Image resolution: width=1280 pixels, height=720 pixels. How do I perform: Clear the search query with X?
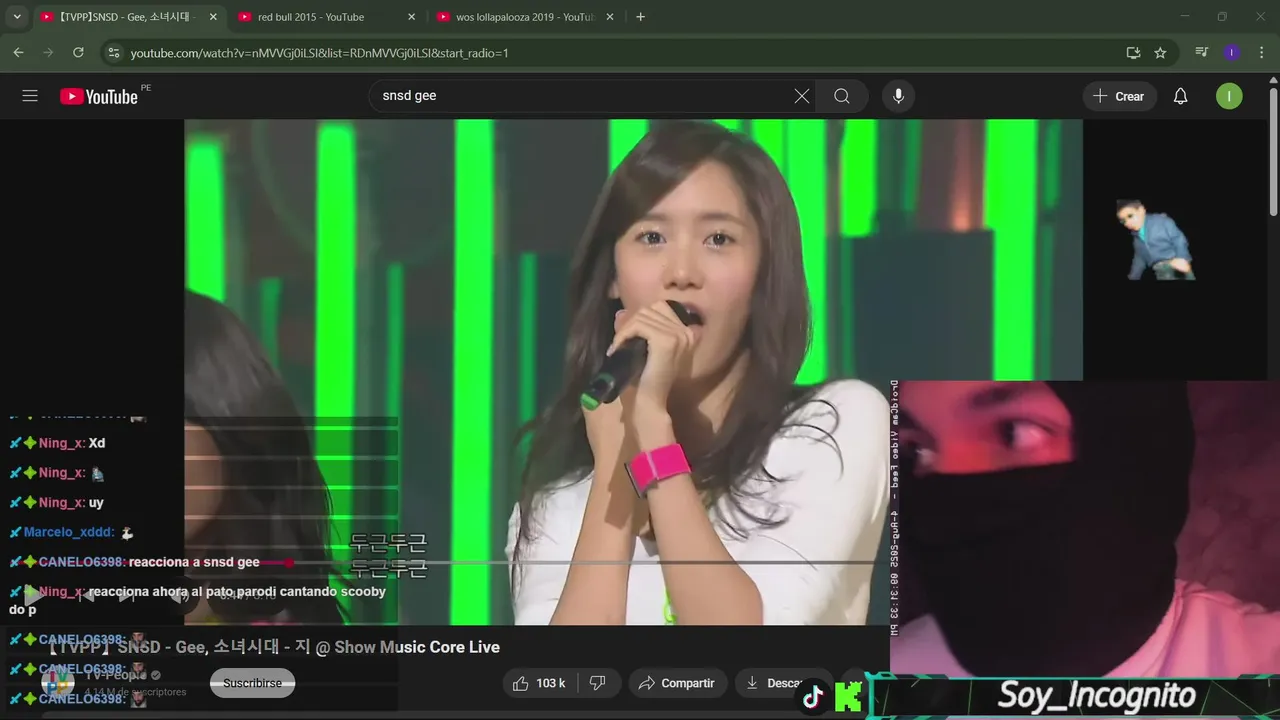click(802, 96)
